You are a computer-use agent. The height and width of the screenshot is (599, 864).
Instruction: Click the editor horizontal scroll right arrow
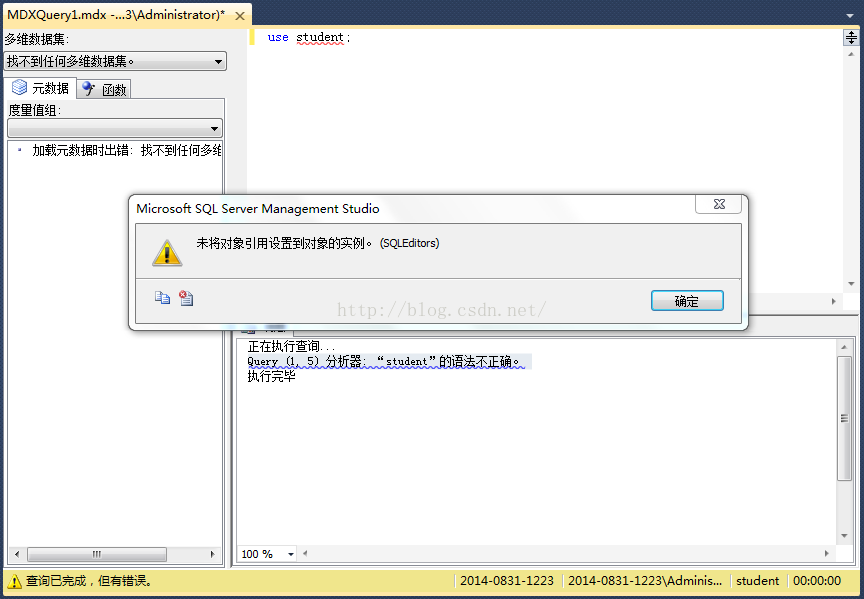pos(833,301)
